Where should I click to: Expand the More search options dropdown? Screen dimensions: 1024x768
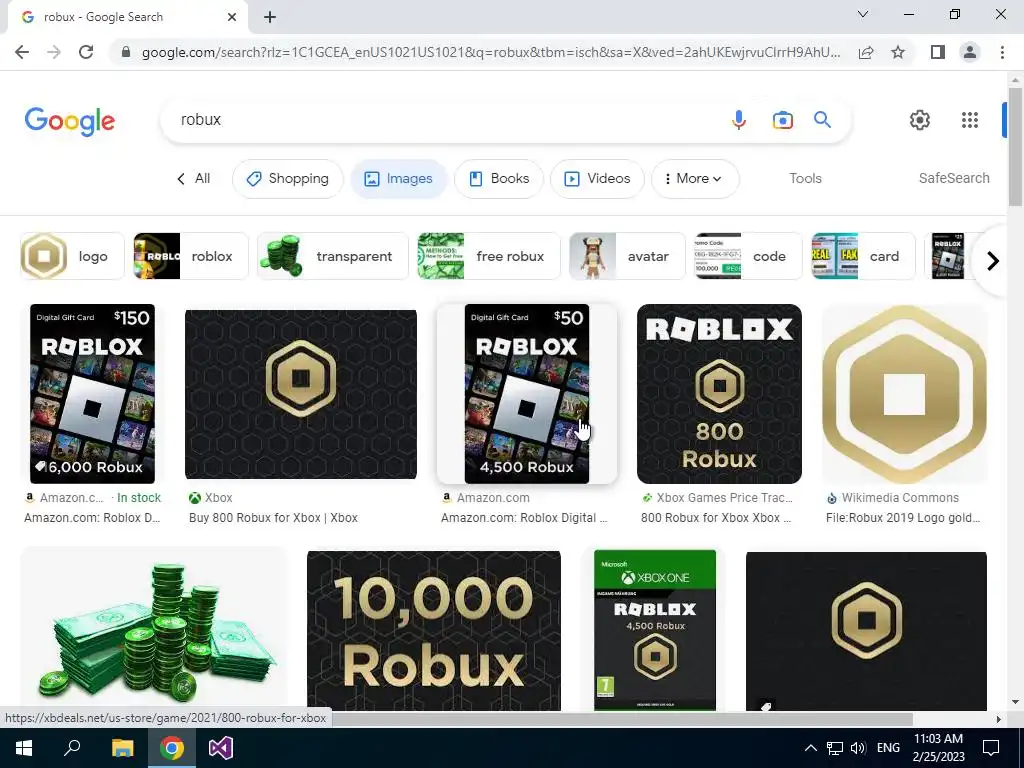695,178
